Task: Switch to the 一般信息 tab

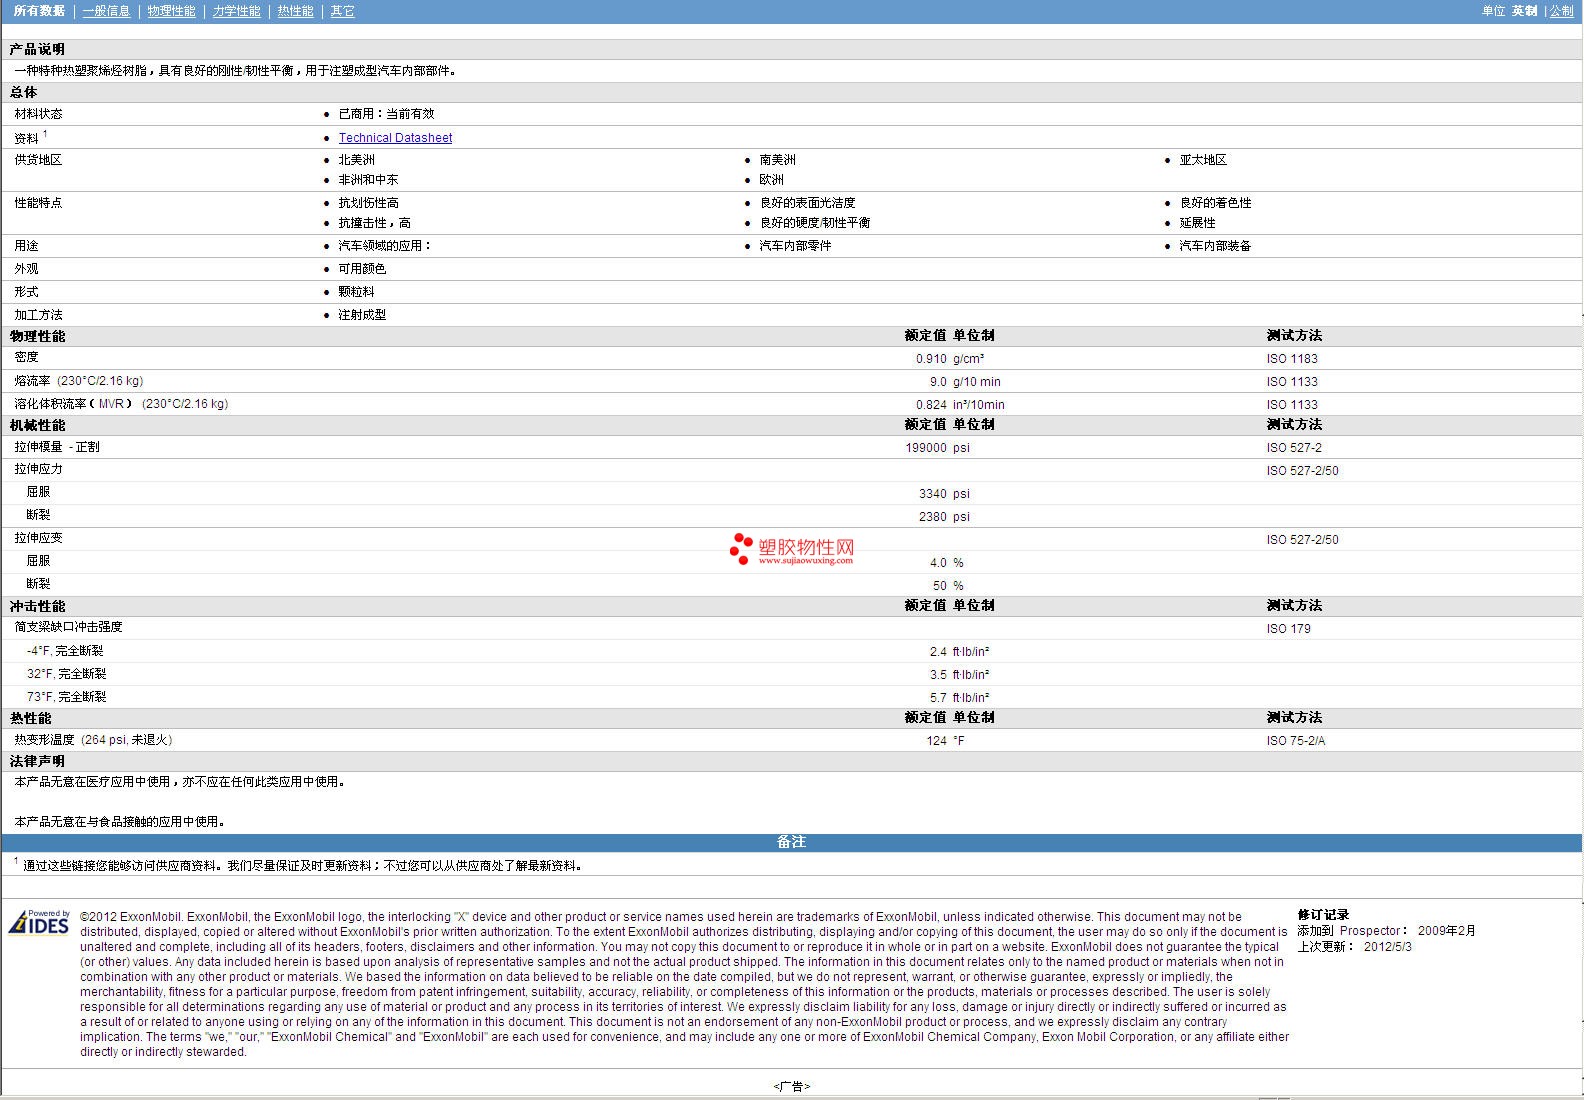Action: [x=106, y=11]
